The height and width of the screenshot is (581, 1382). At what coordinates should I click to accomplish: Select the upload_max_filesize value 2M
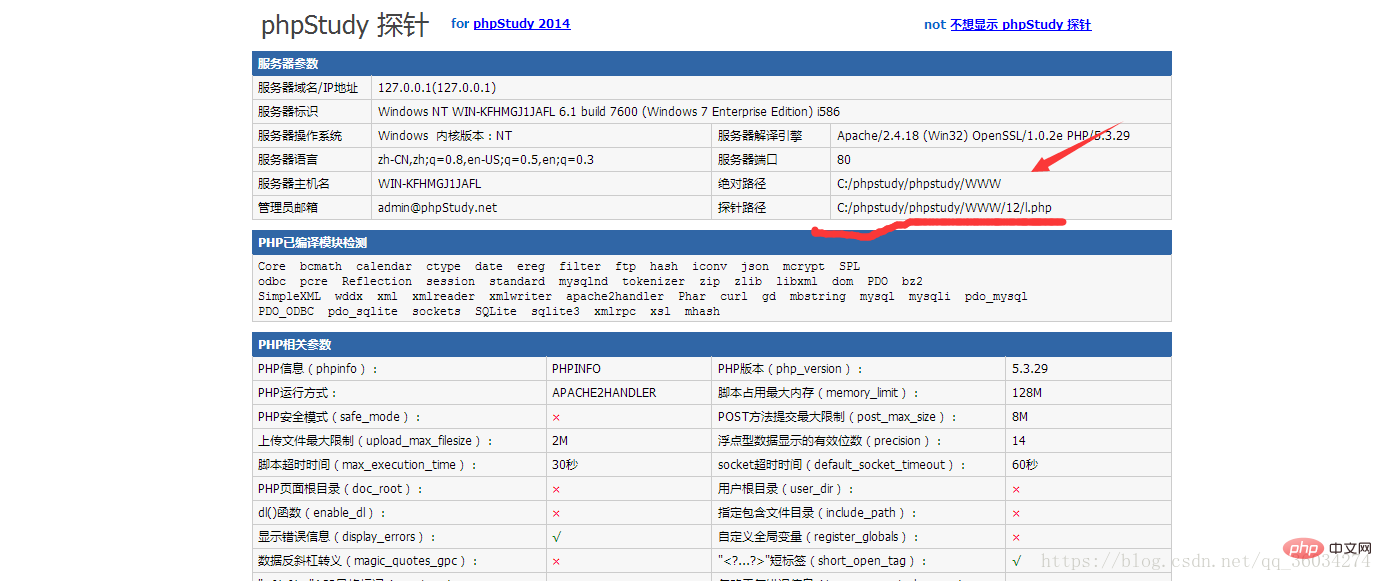pyautogui.click(x=560, y=441)
